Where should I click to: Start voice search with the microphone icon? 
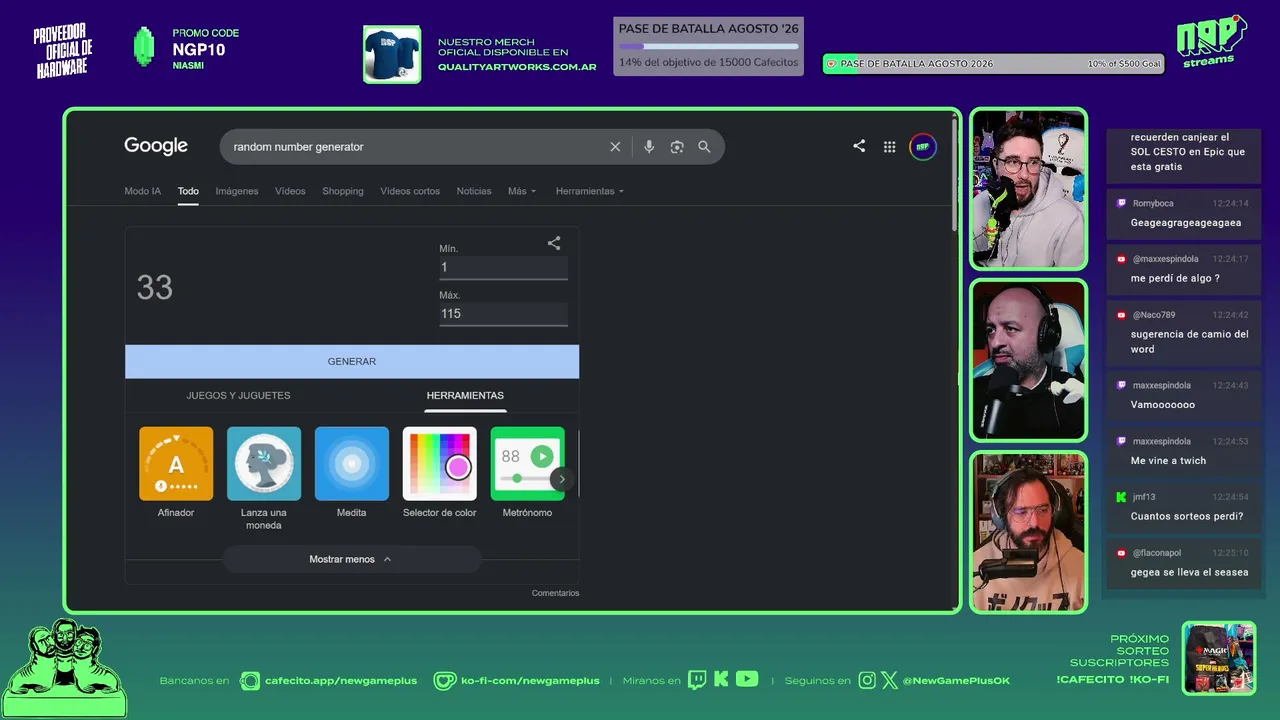pos(649,147)
